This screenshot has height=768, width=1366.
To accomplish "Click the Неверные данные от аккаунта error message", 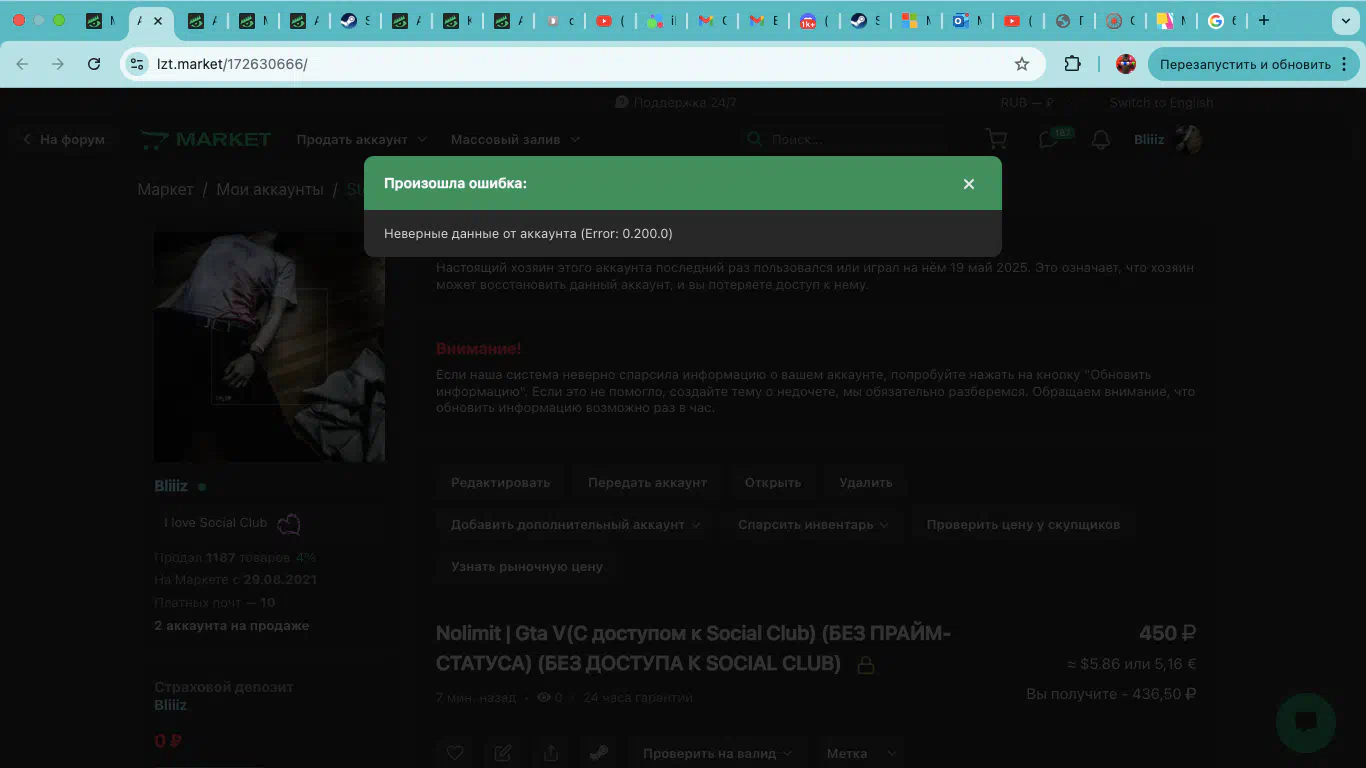I will tap(528, 233).
